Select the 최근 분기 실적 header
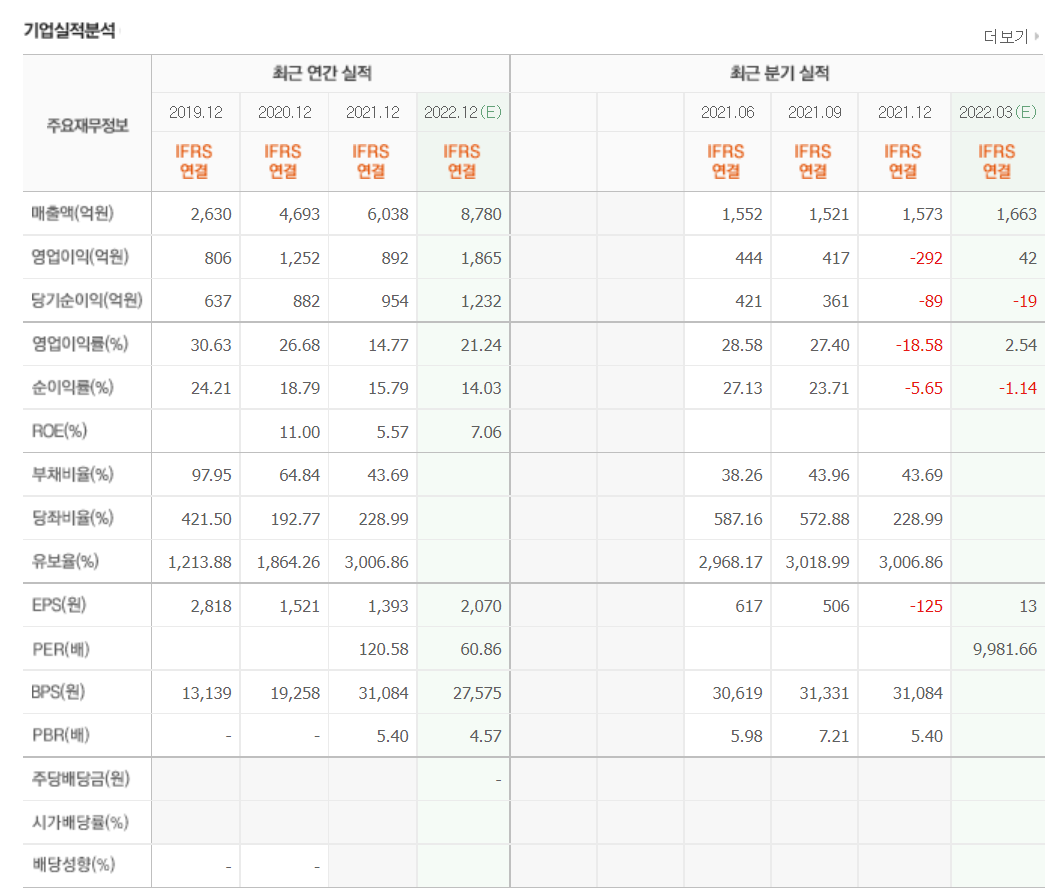The width and height of the screenshot is (1054, 889). (780, 73)
